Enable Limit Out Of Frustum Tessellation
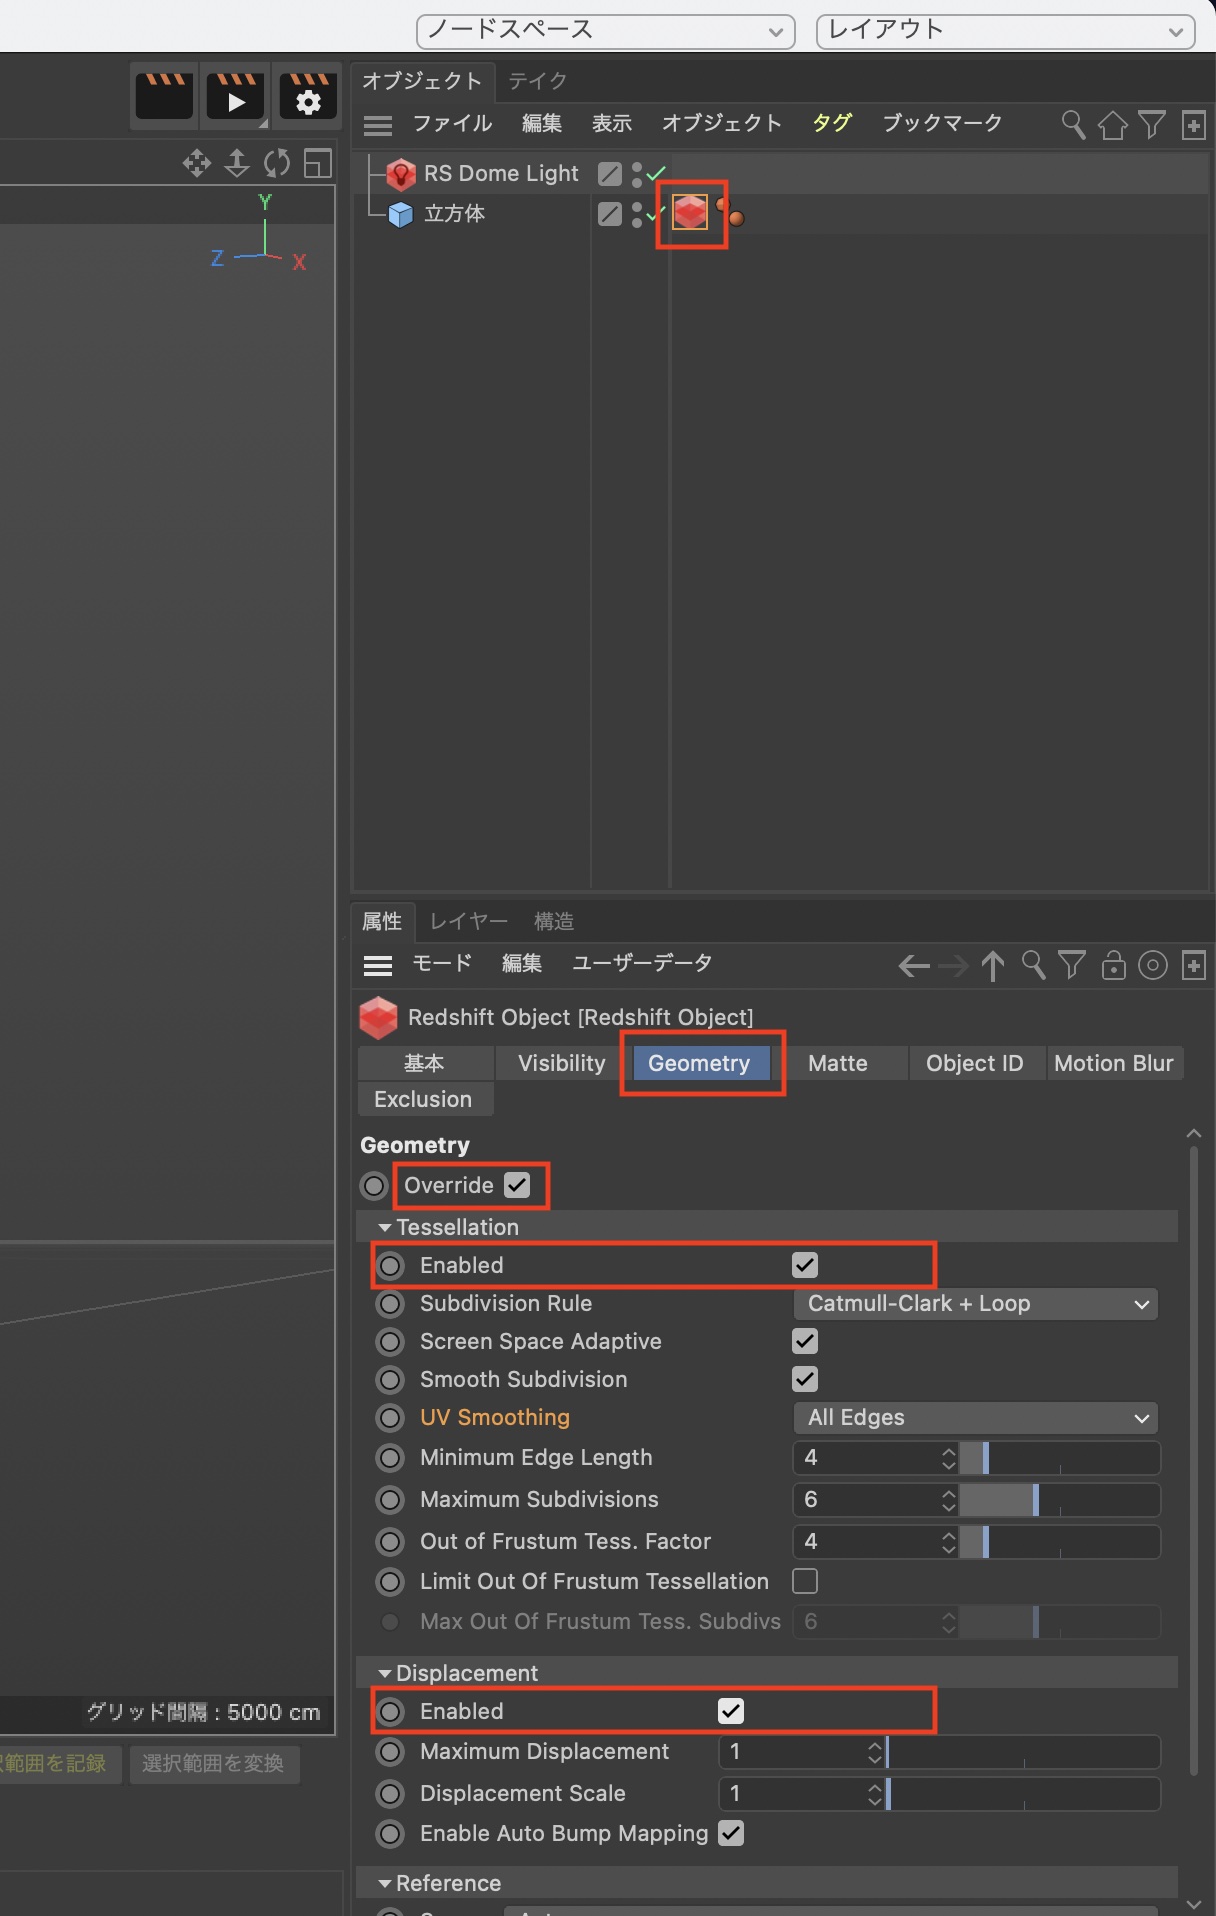 pyautogui.click(x=805, y=1581)
